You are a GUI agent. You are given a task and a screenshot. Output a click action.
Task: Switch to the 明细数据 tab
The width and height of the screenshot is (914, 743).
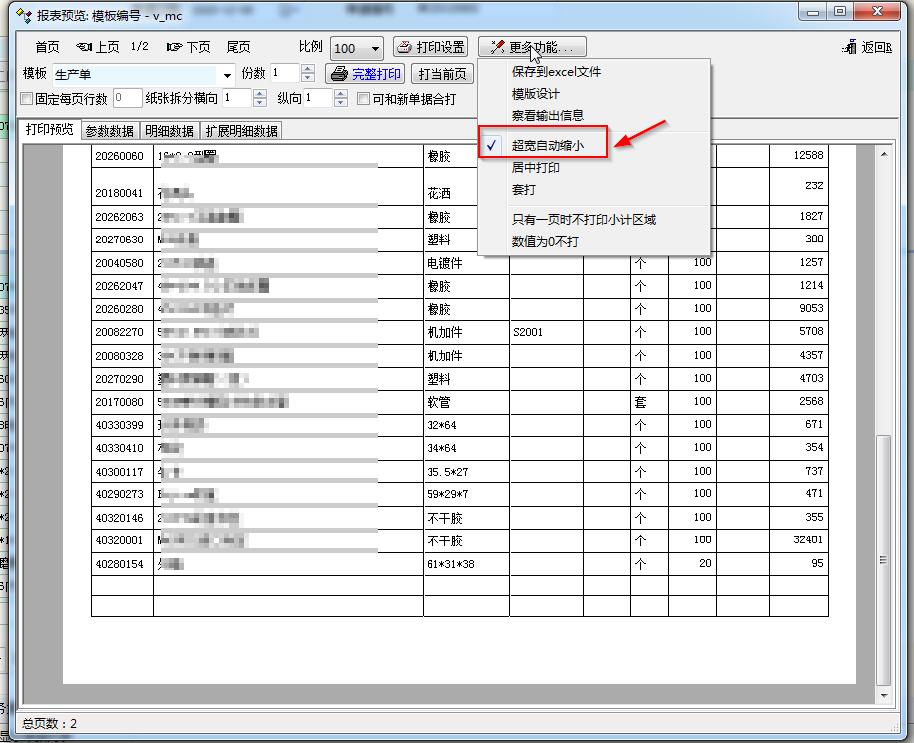[x=169, y=131]
